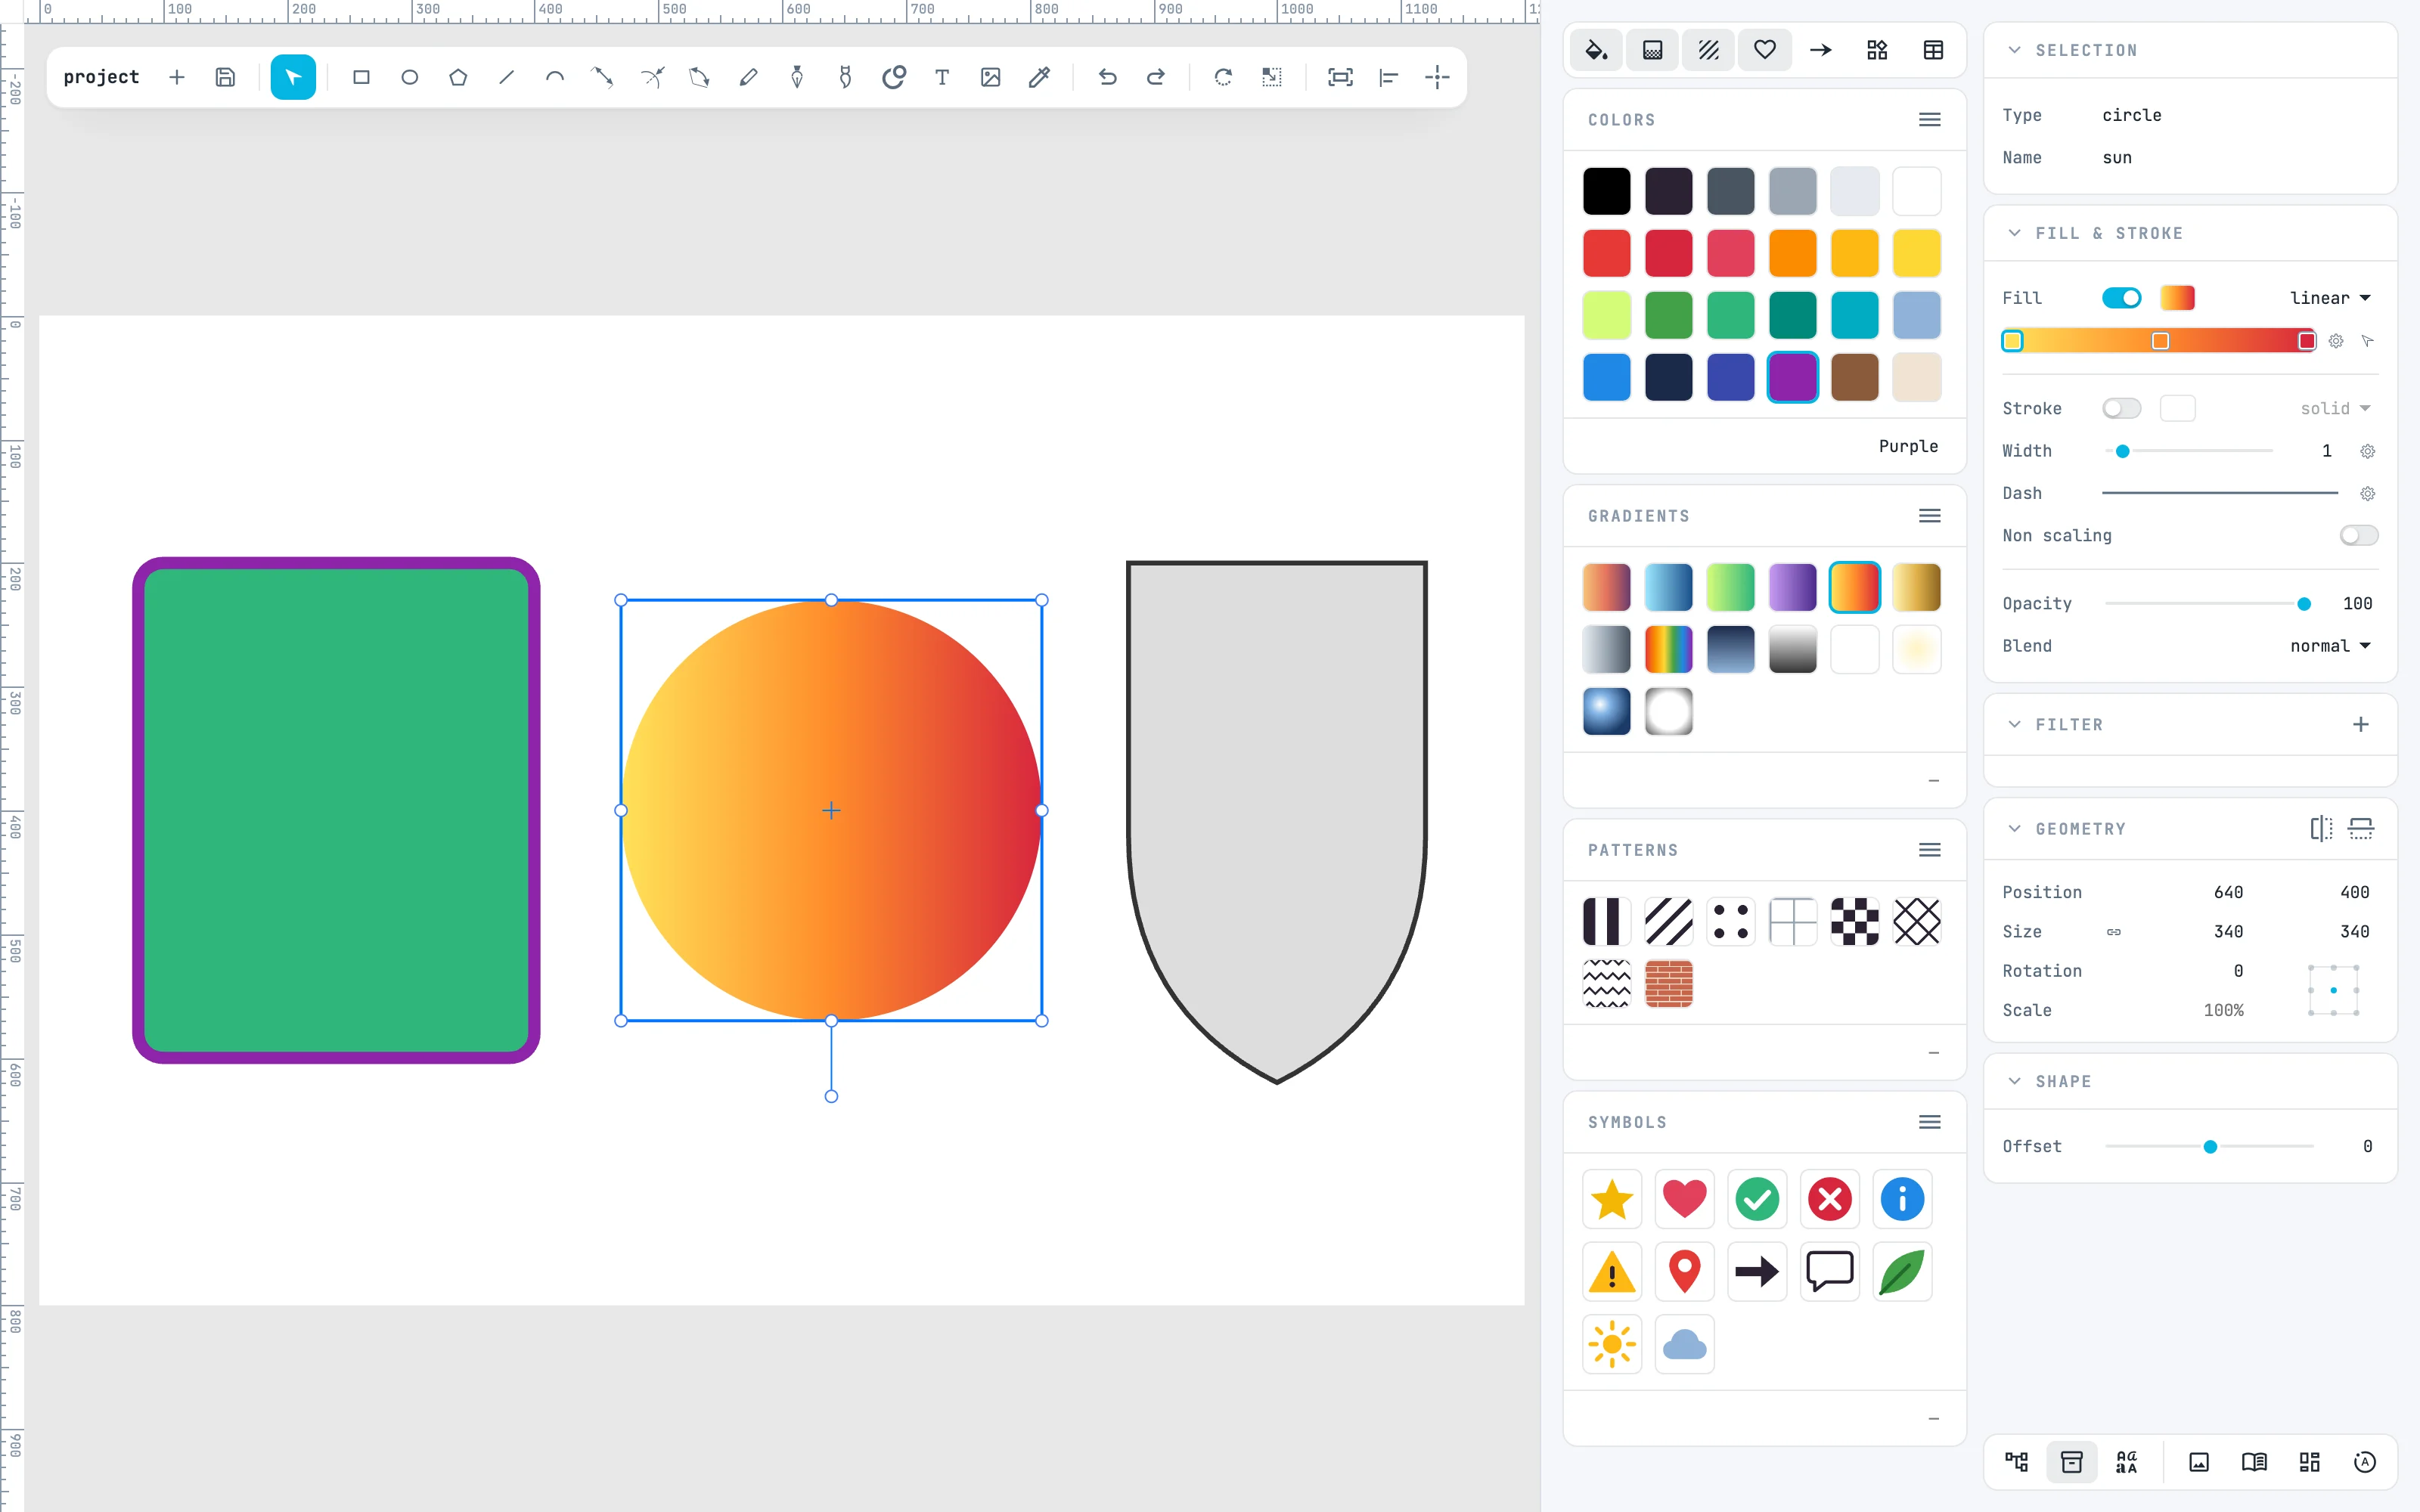
Task: Collapse the GEOMETRY section
Action: click(x=2015, y=829)
